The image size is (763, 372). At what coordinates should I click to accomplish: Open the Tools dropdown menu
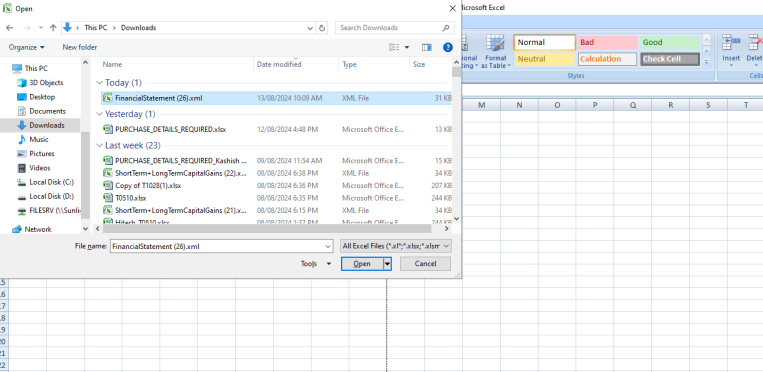316,263
